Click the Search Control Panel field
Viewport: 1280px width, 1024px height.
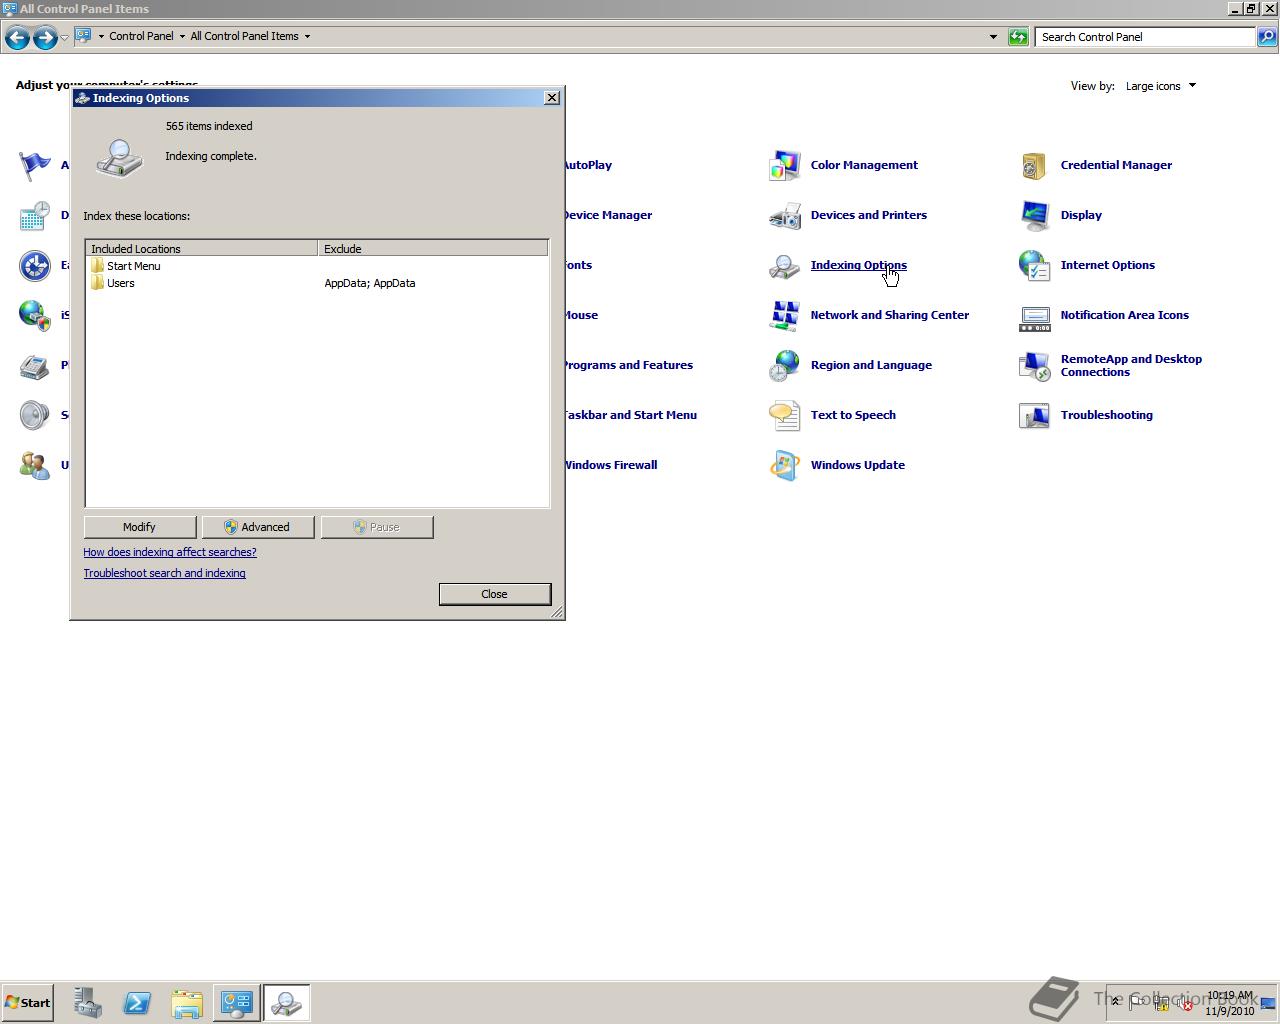point(1145,37)
